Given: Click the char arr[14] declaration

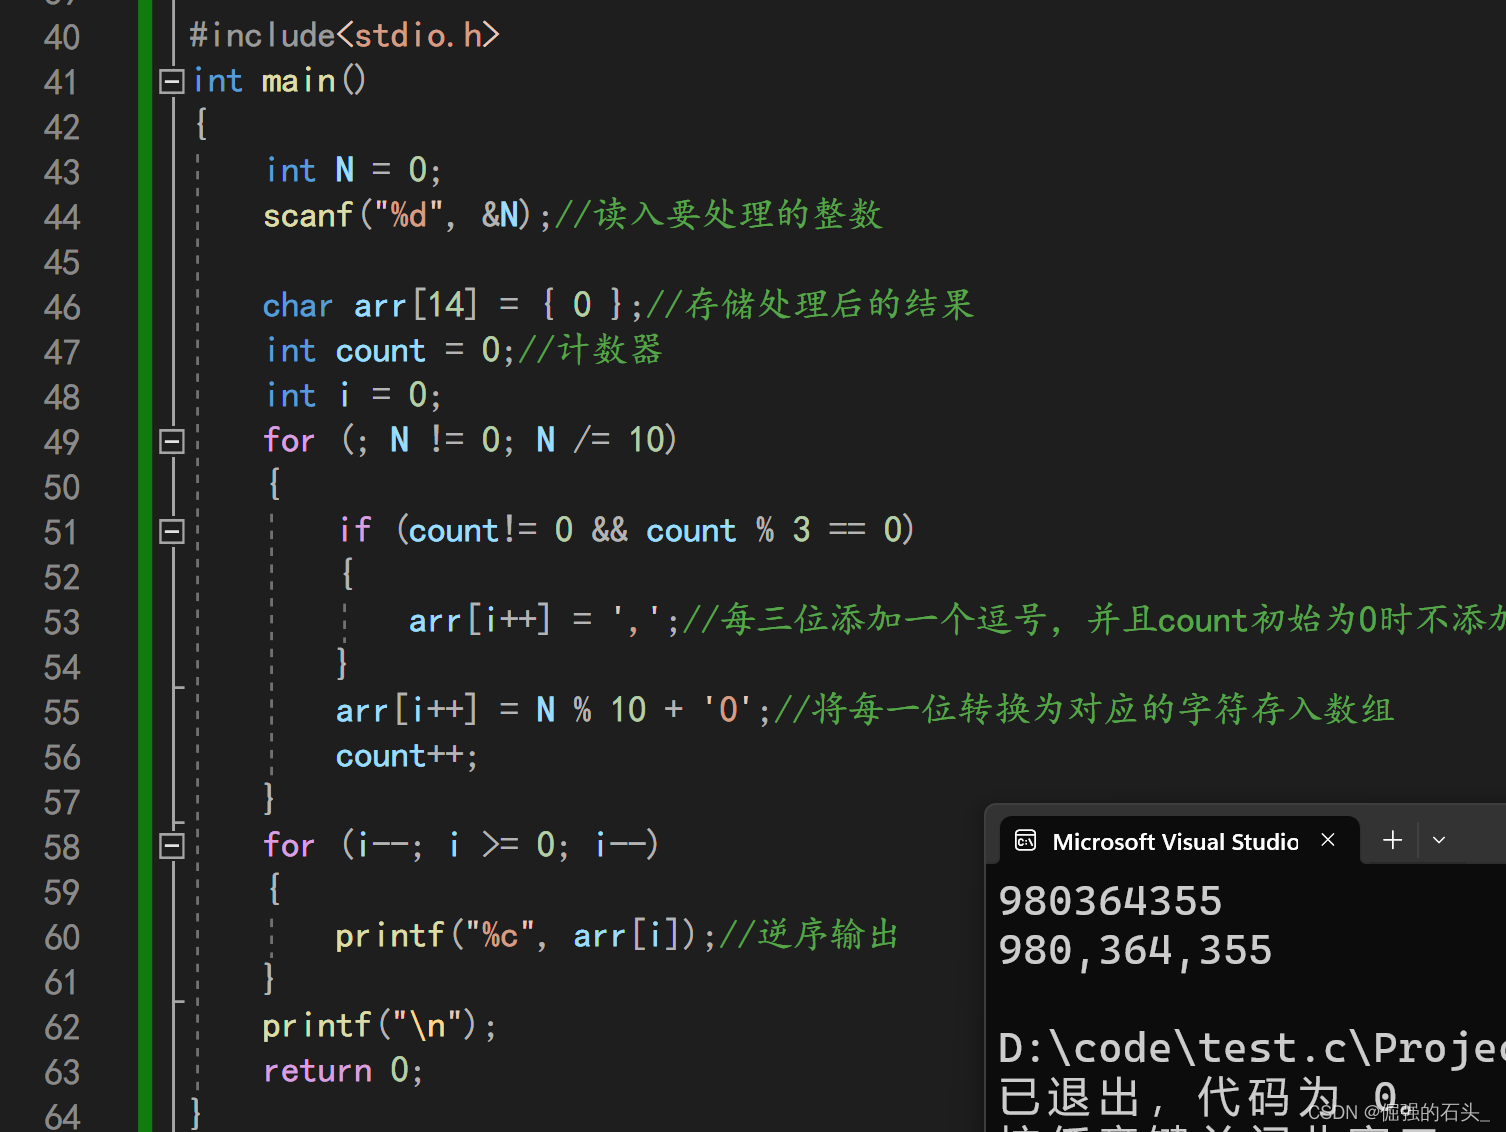Looking at the screenshot, I should point(370,305).
